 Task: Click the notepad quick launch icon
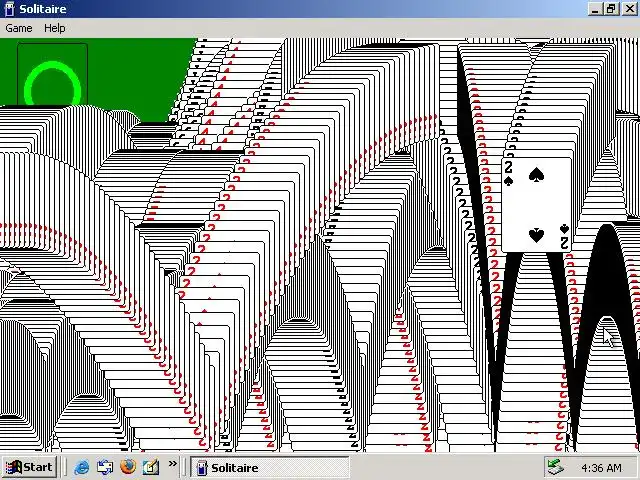(x=151, y=467)
